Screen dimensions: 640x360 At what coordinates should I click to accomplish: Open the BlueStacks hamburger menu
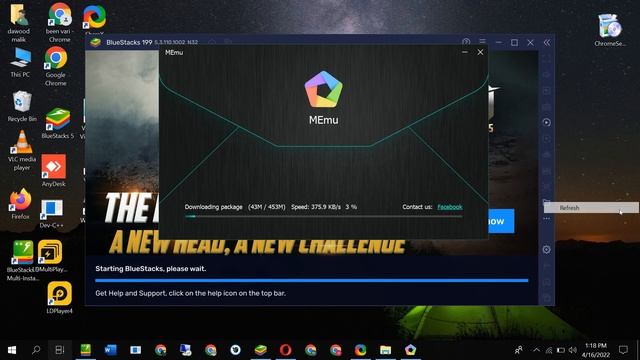(x=482, y=42)
